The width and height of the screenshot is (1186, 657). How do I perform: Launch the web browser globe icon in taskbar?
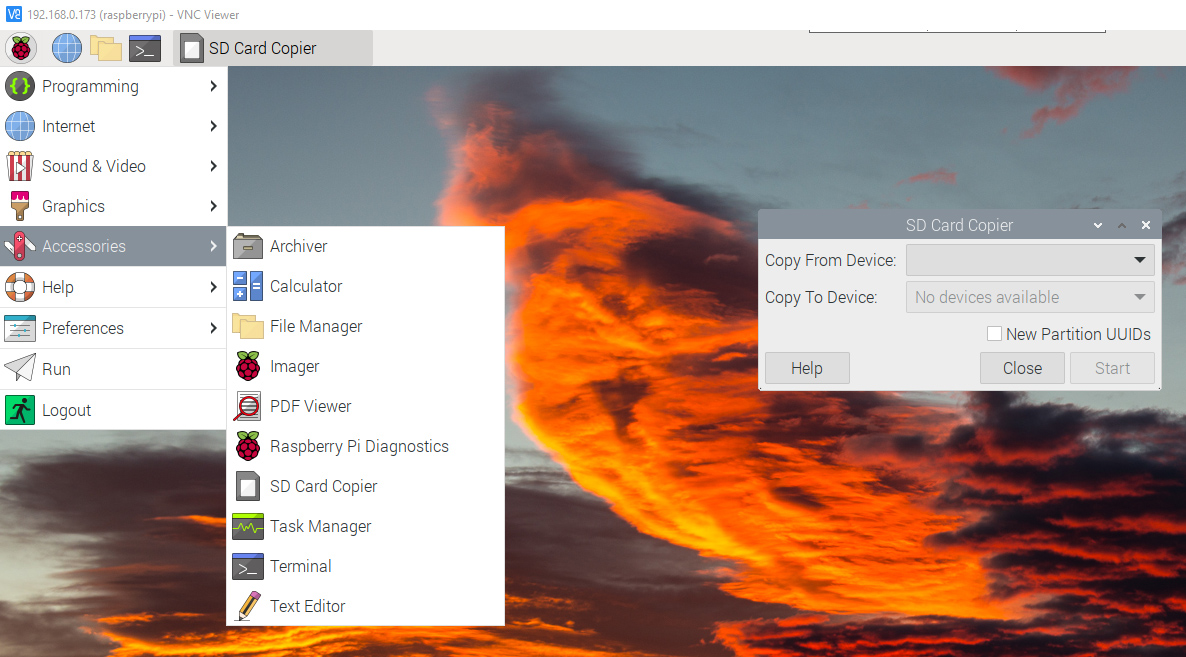click(67, 48)
